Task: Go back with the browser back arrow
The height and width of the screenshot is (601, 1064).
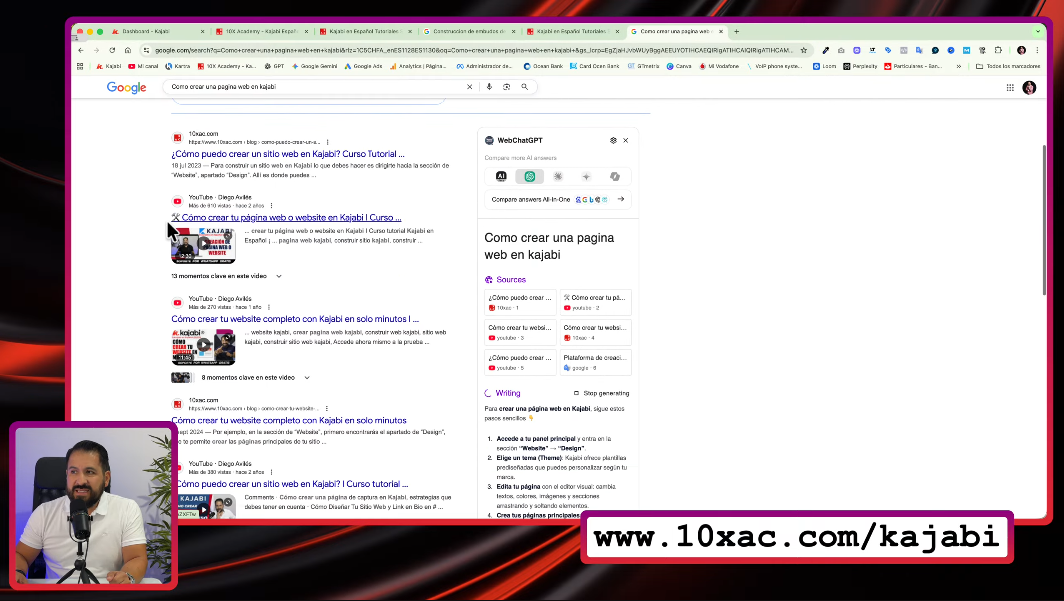Action: tap(81, 50)
